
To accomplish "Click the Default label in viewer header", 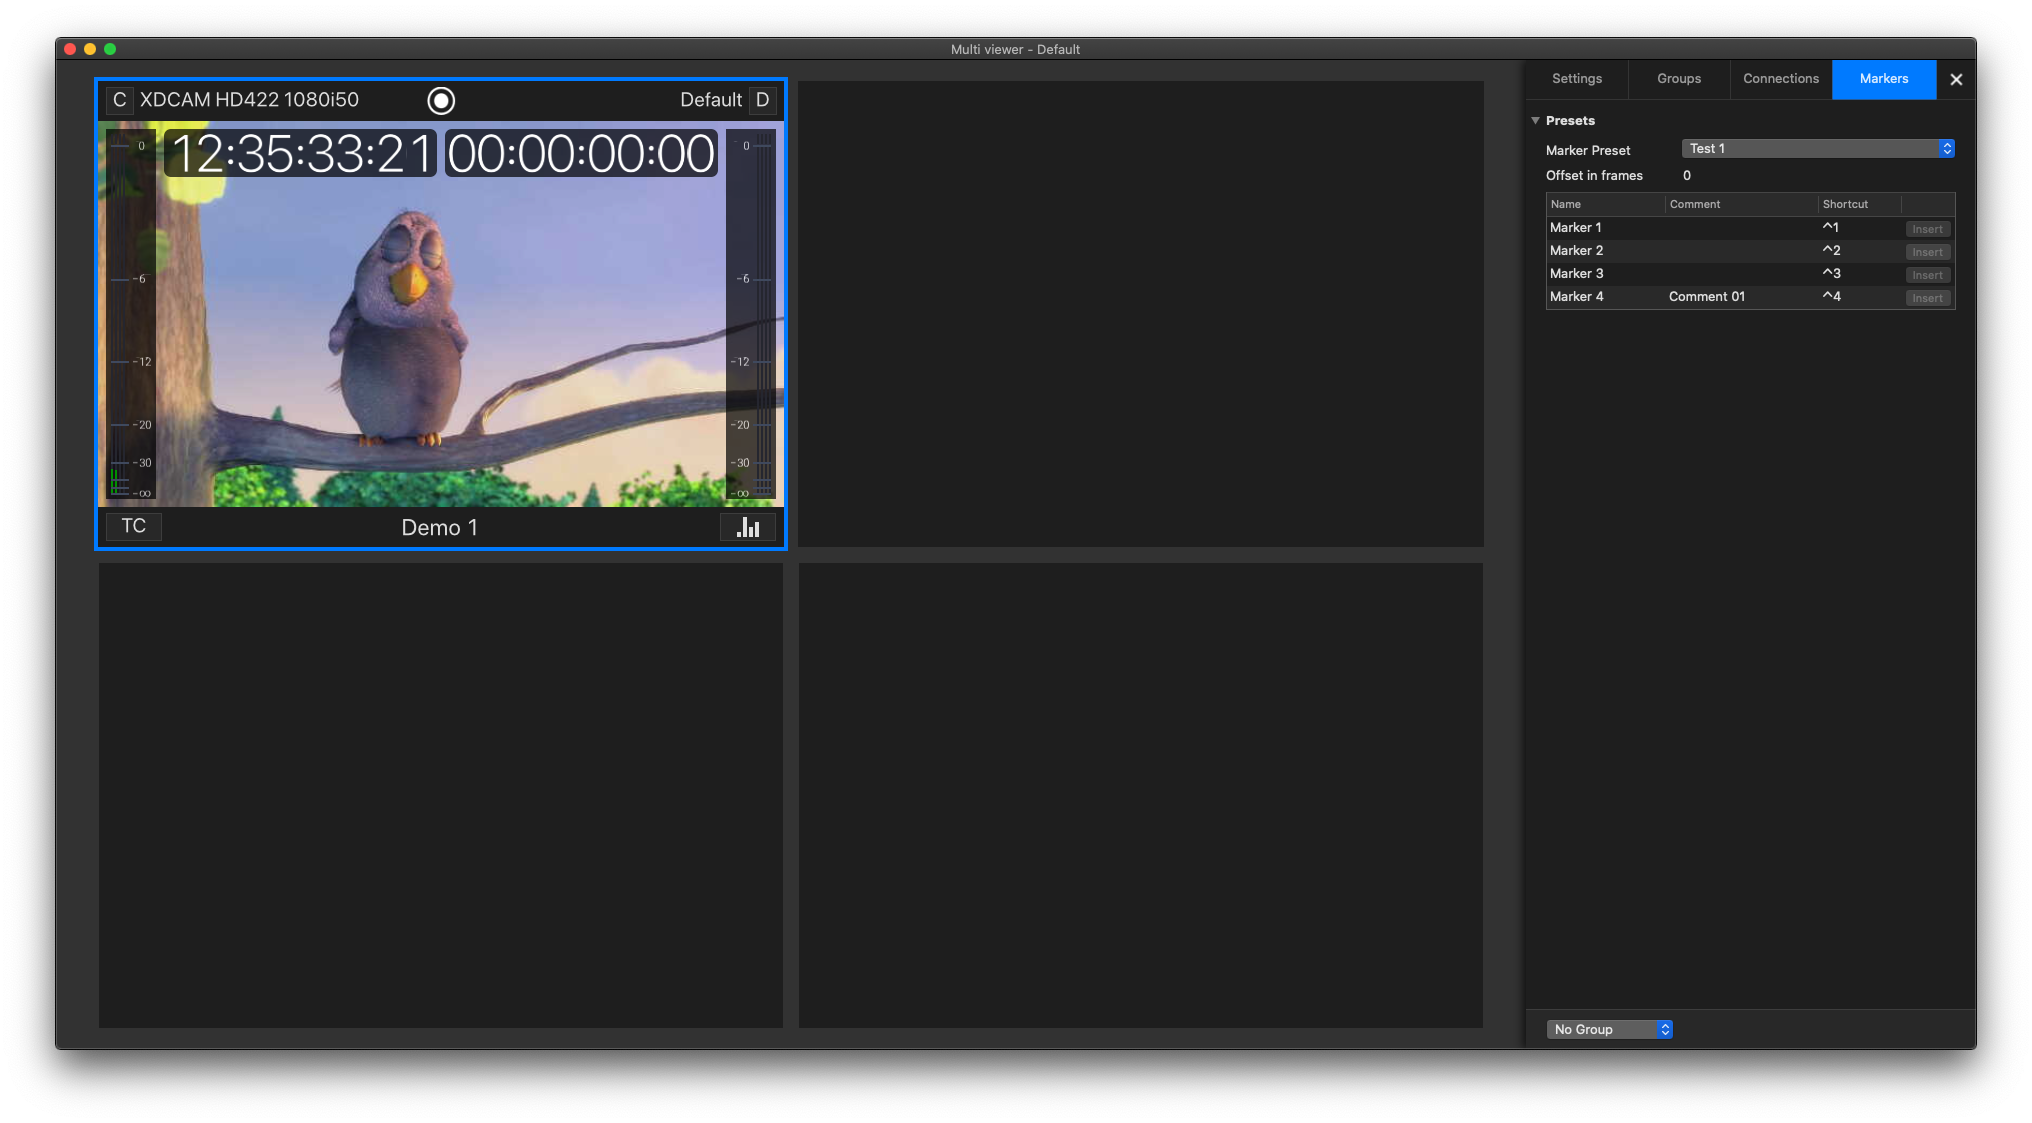I will click(x=711, y=100).
